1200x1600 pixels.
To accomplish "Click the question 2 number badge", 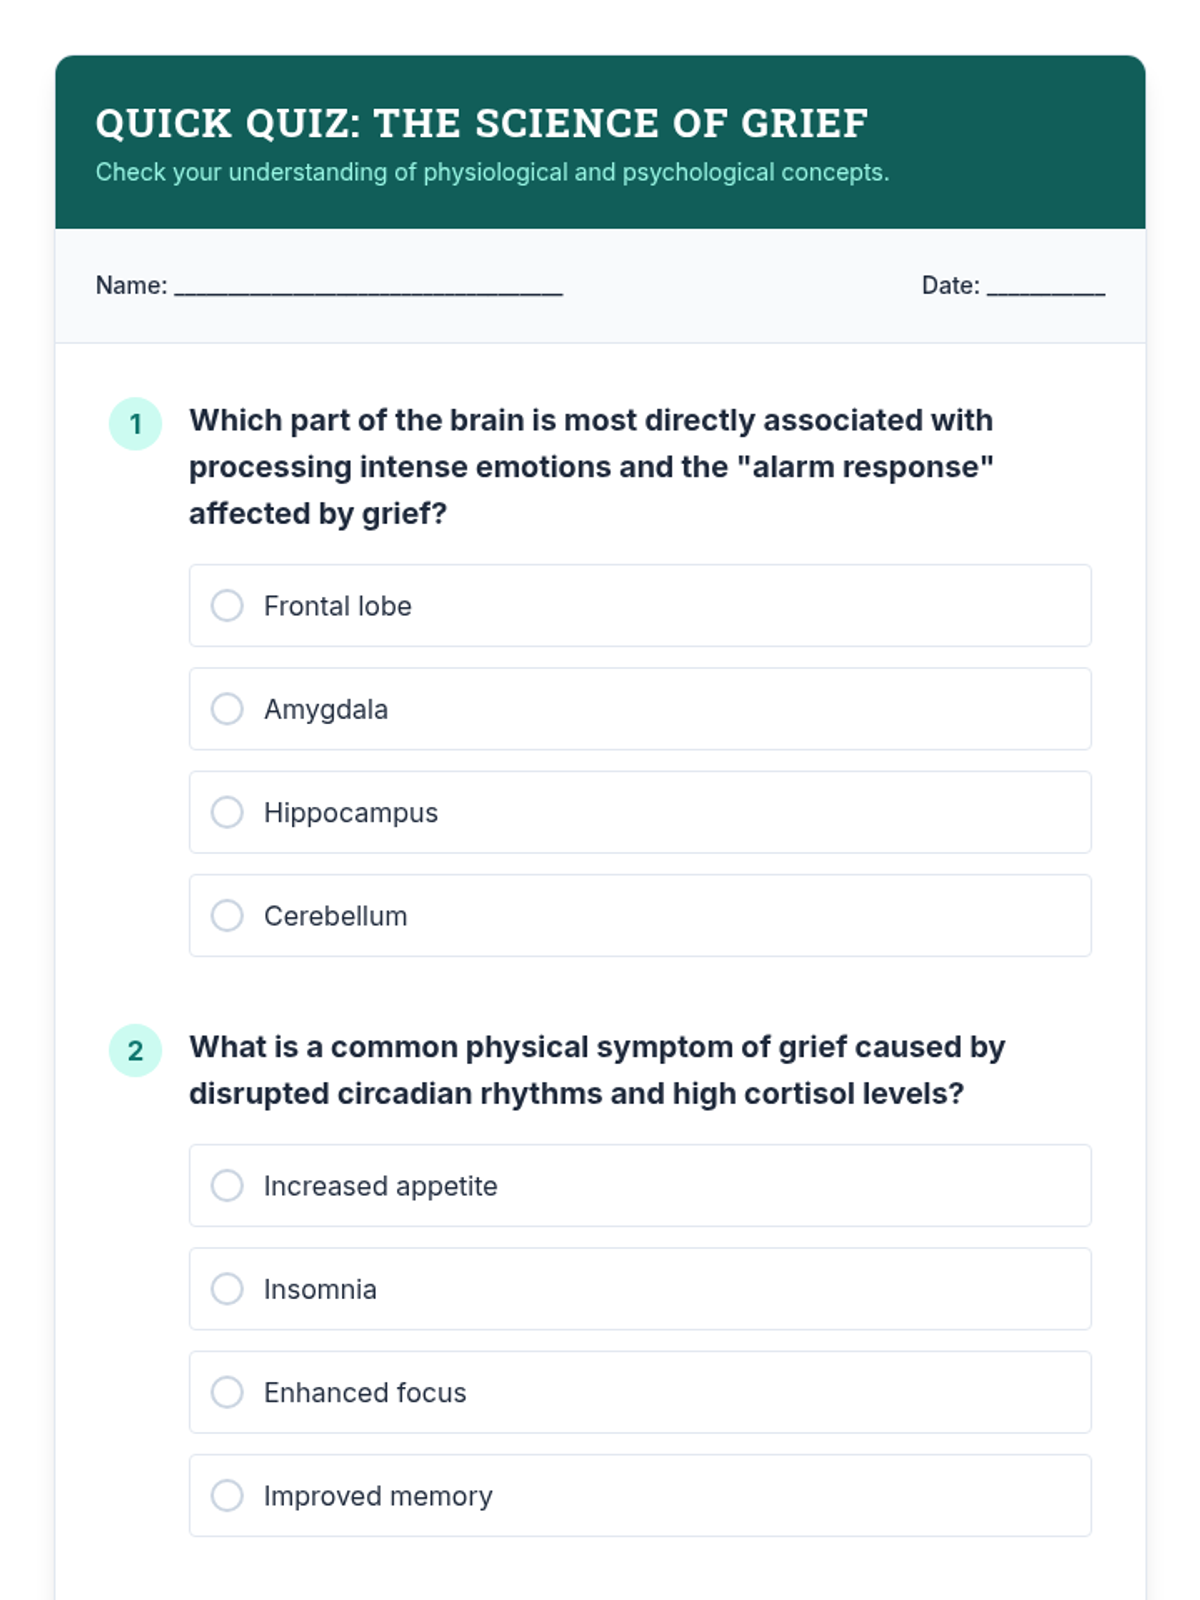I will pos(135,1050).
